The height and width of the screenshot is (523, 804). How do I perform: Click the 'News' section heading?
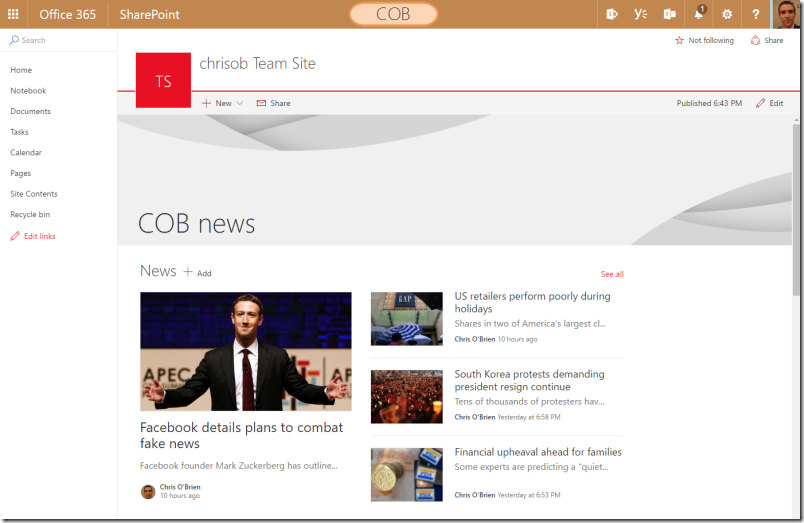pyautogui.click(x=158, y=271)
